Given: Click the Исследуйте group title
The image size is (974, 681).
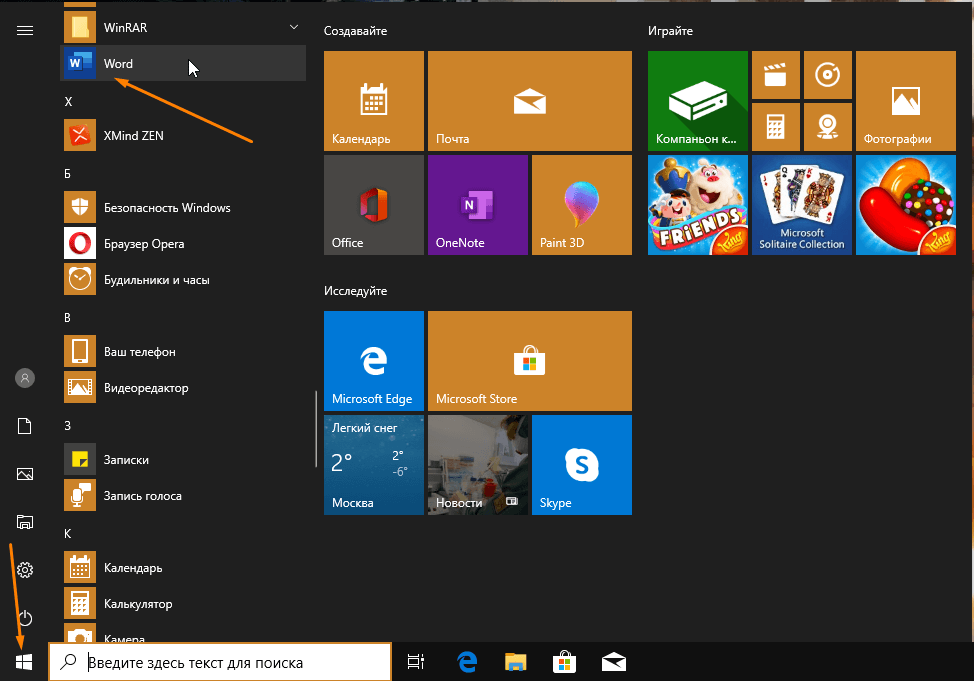Looking at the screenshot, I should (x=355, y=291).
